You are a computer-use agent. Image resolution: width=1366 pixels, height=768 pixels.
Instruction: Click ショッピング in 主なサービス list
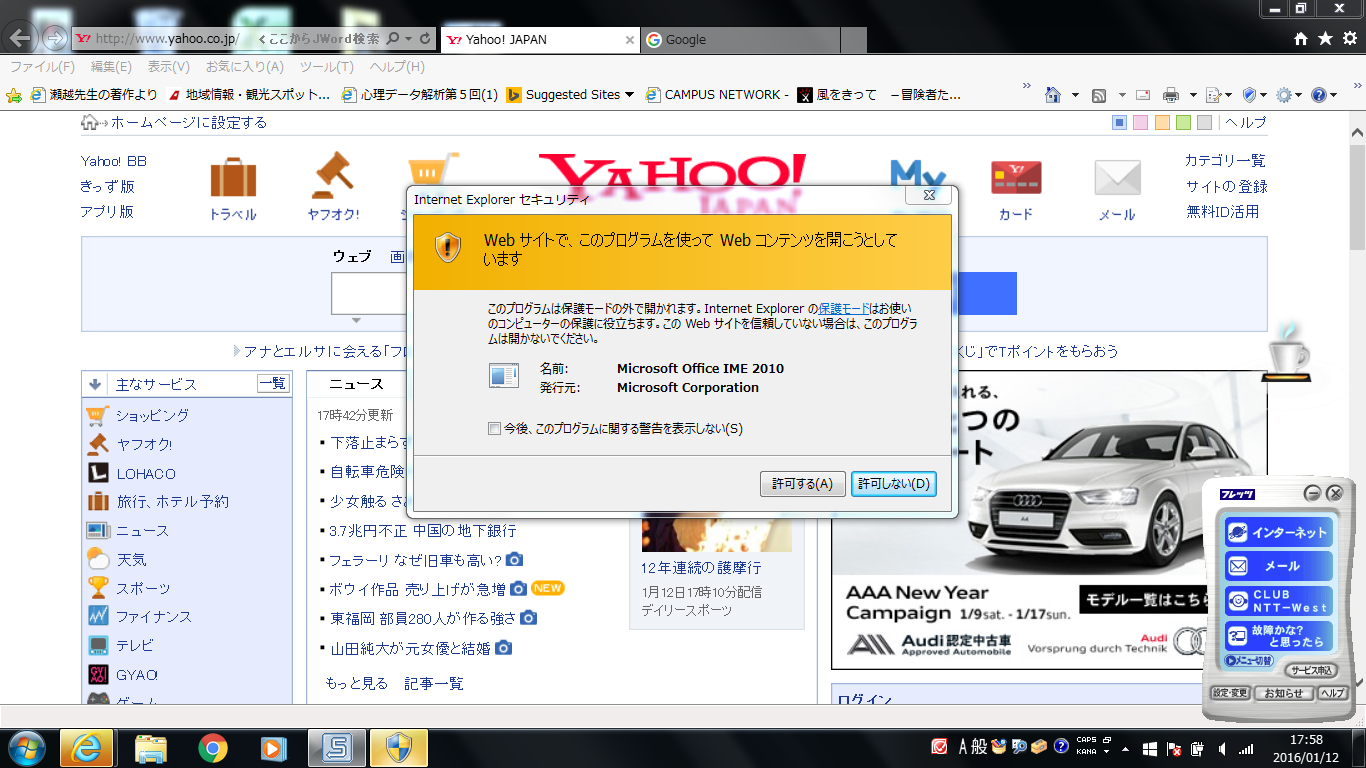coord(152,415)
